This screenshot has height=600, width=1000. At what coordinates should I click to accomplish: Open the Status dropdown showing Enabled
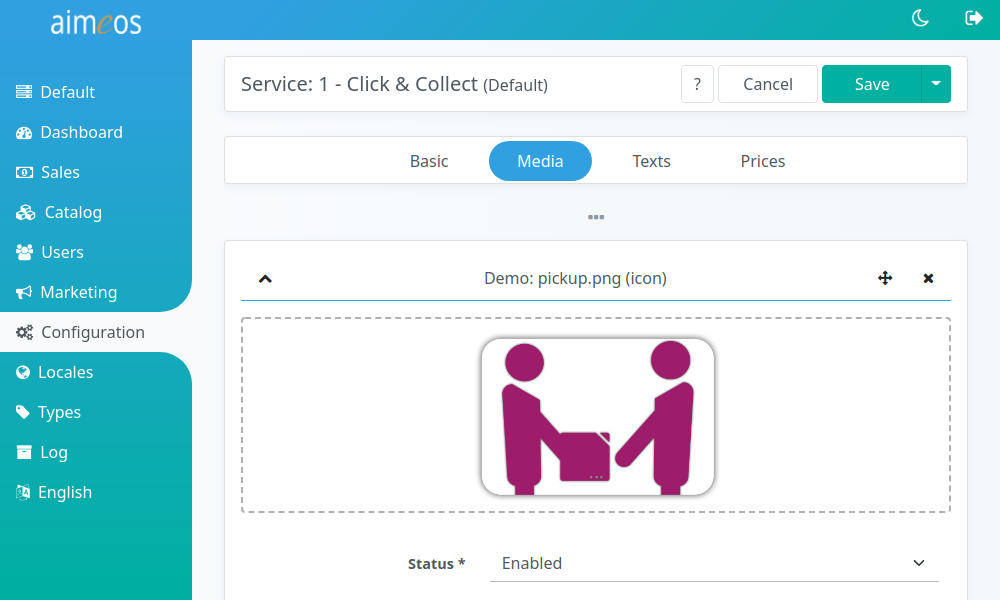pyautogui.click(x=714, y=563)
